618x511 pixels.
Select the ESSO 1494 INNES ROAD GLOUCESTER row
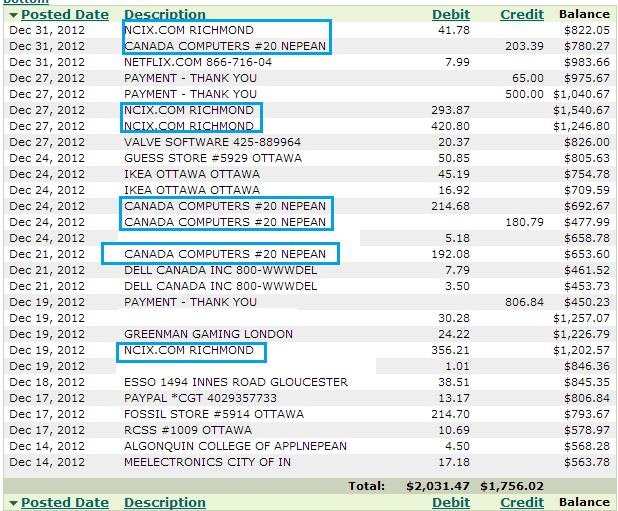(236, 382)
